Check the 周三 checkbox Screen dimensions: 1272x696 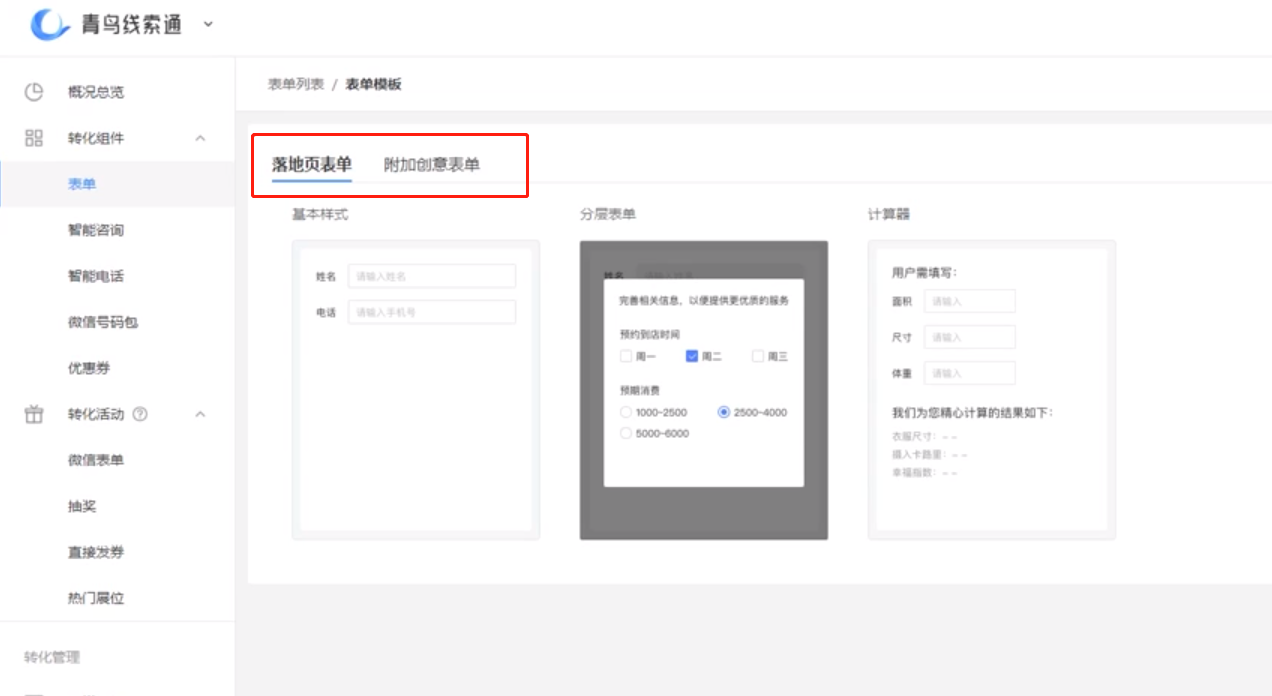pos(758,356)
